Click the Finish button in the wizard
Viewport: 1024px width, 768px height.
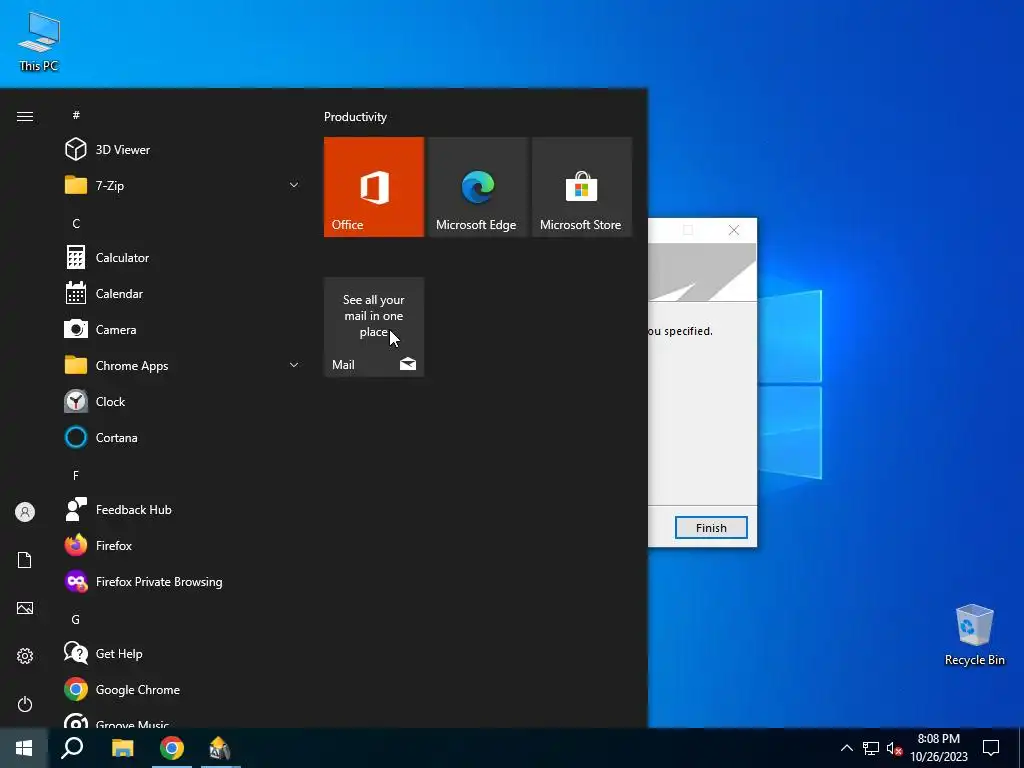pyautogui.click(x=711, y=528)
